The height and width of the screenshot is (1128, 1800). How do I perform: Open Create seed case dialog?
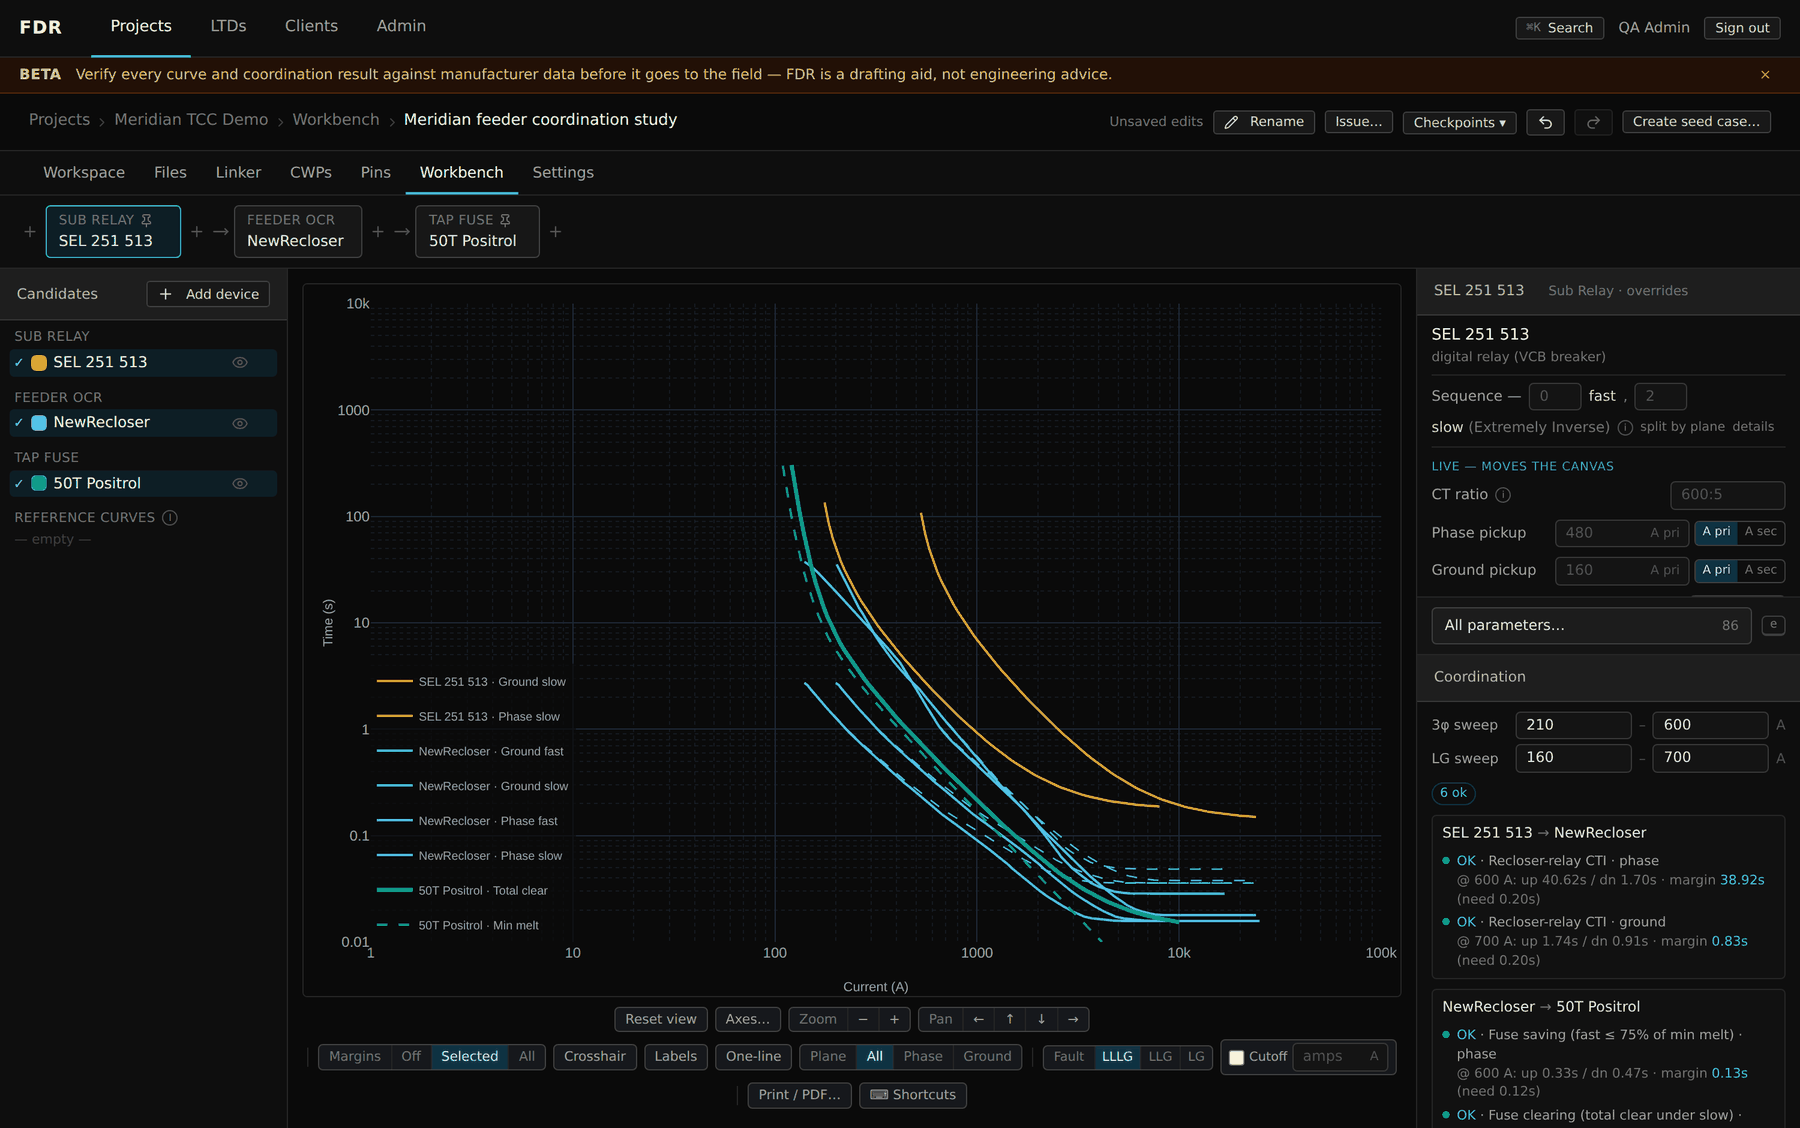coord(1696,122)
